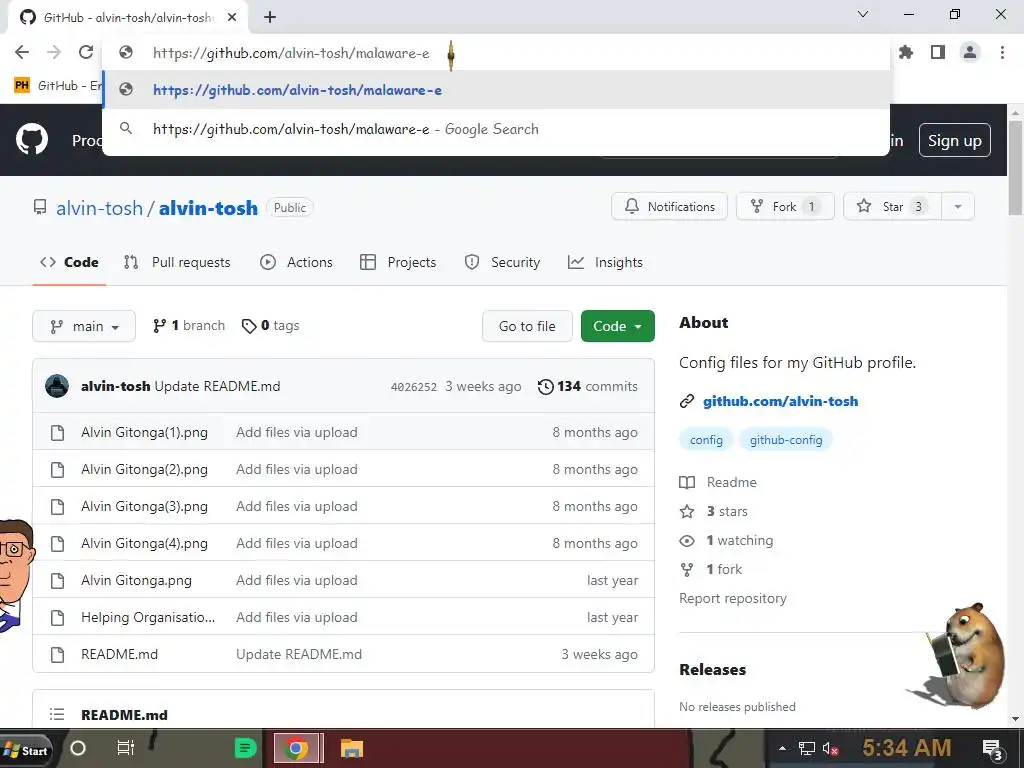Screen dimensions: 1024x768
Task: Toggle Chrome side panel icon
Action: tap(938, 52)
